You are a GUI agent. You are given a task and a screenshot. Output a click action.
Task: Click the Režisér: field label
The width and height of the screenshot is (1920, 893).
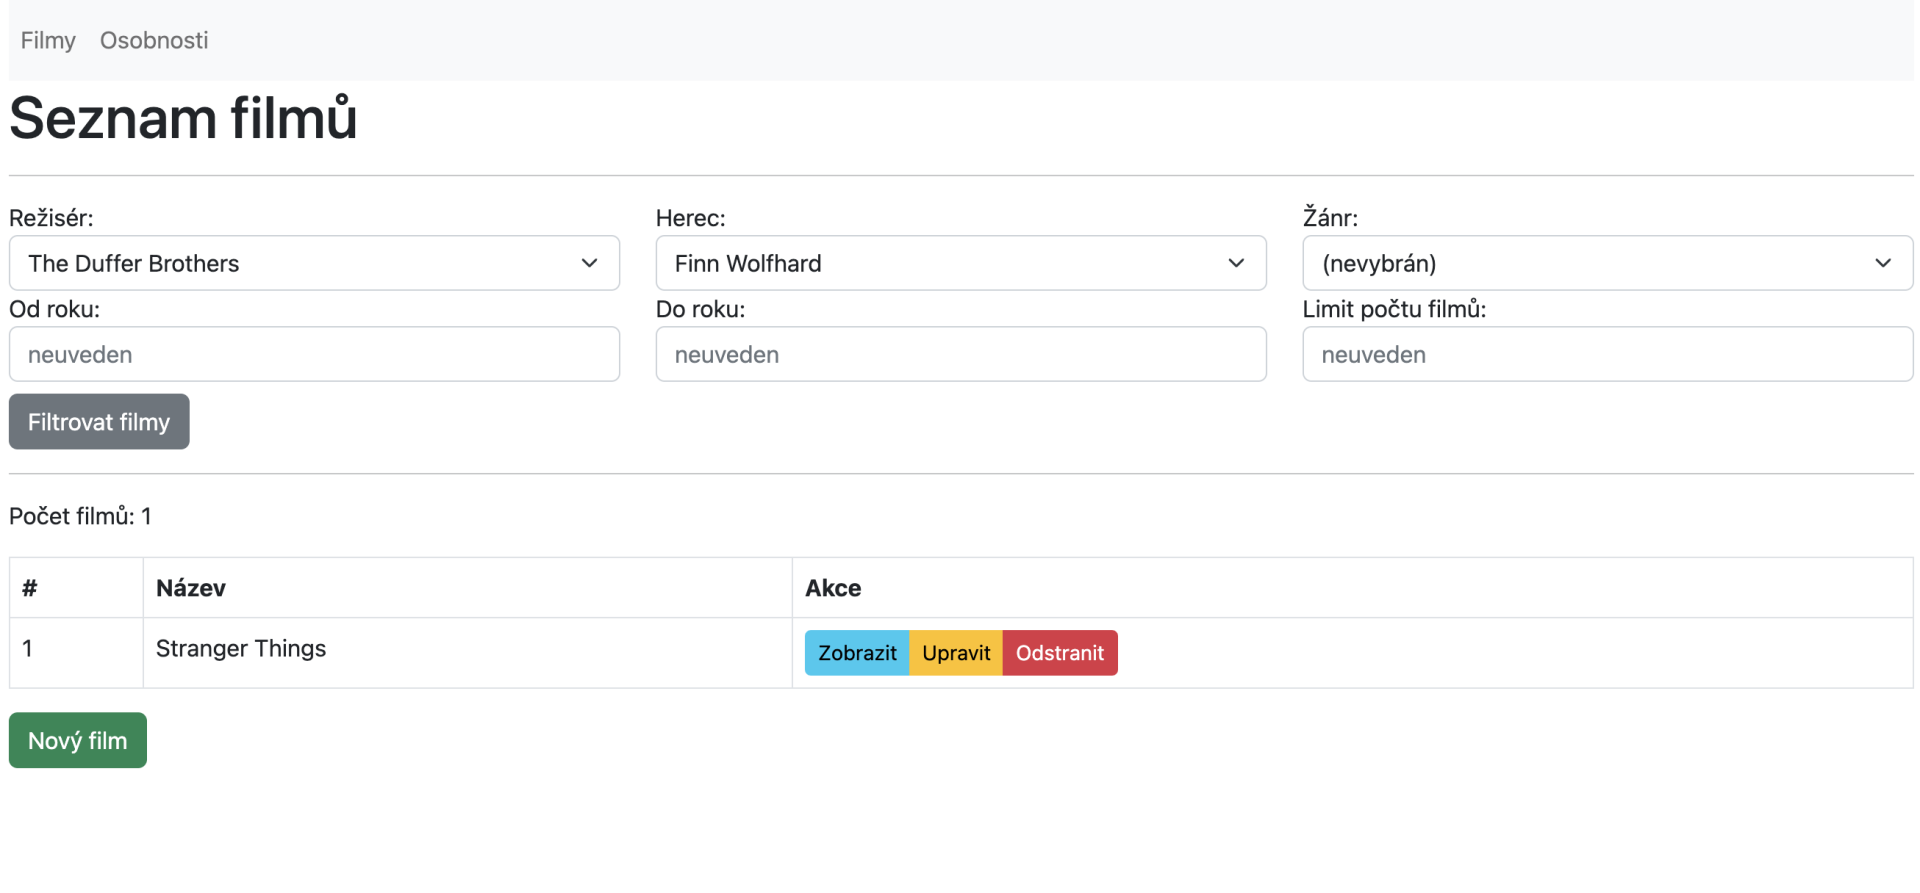click(51, 218)
